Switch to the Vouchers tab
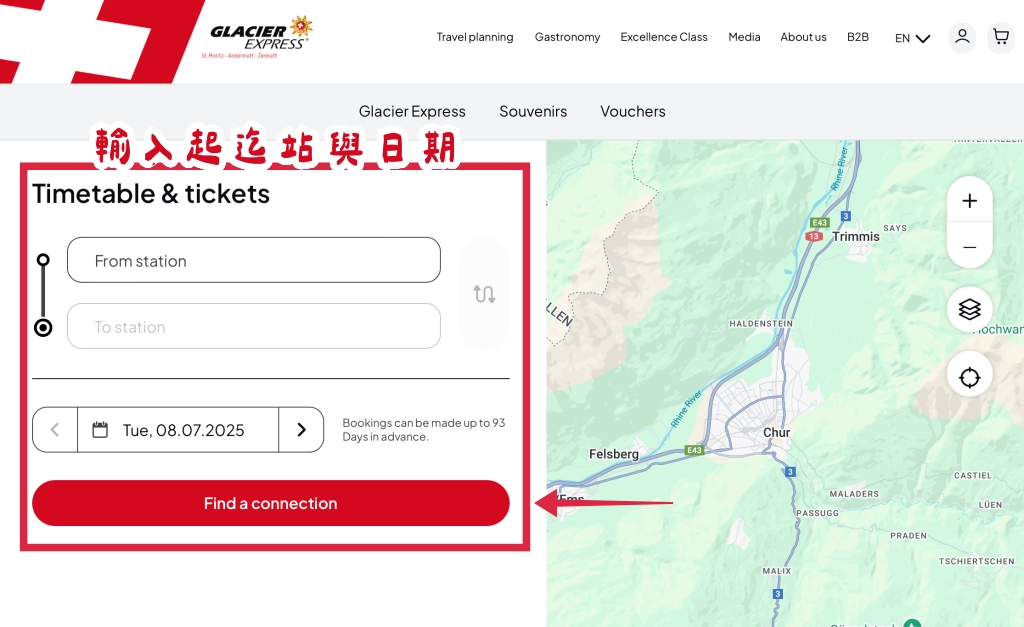1024x627 pixels. coord(633,112)
